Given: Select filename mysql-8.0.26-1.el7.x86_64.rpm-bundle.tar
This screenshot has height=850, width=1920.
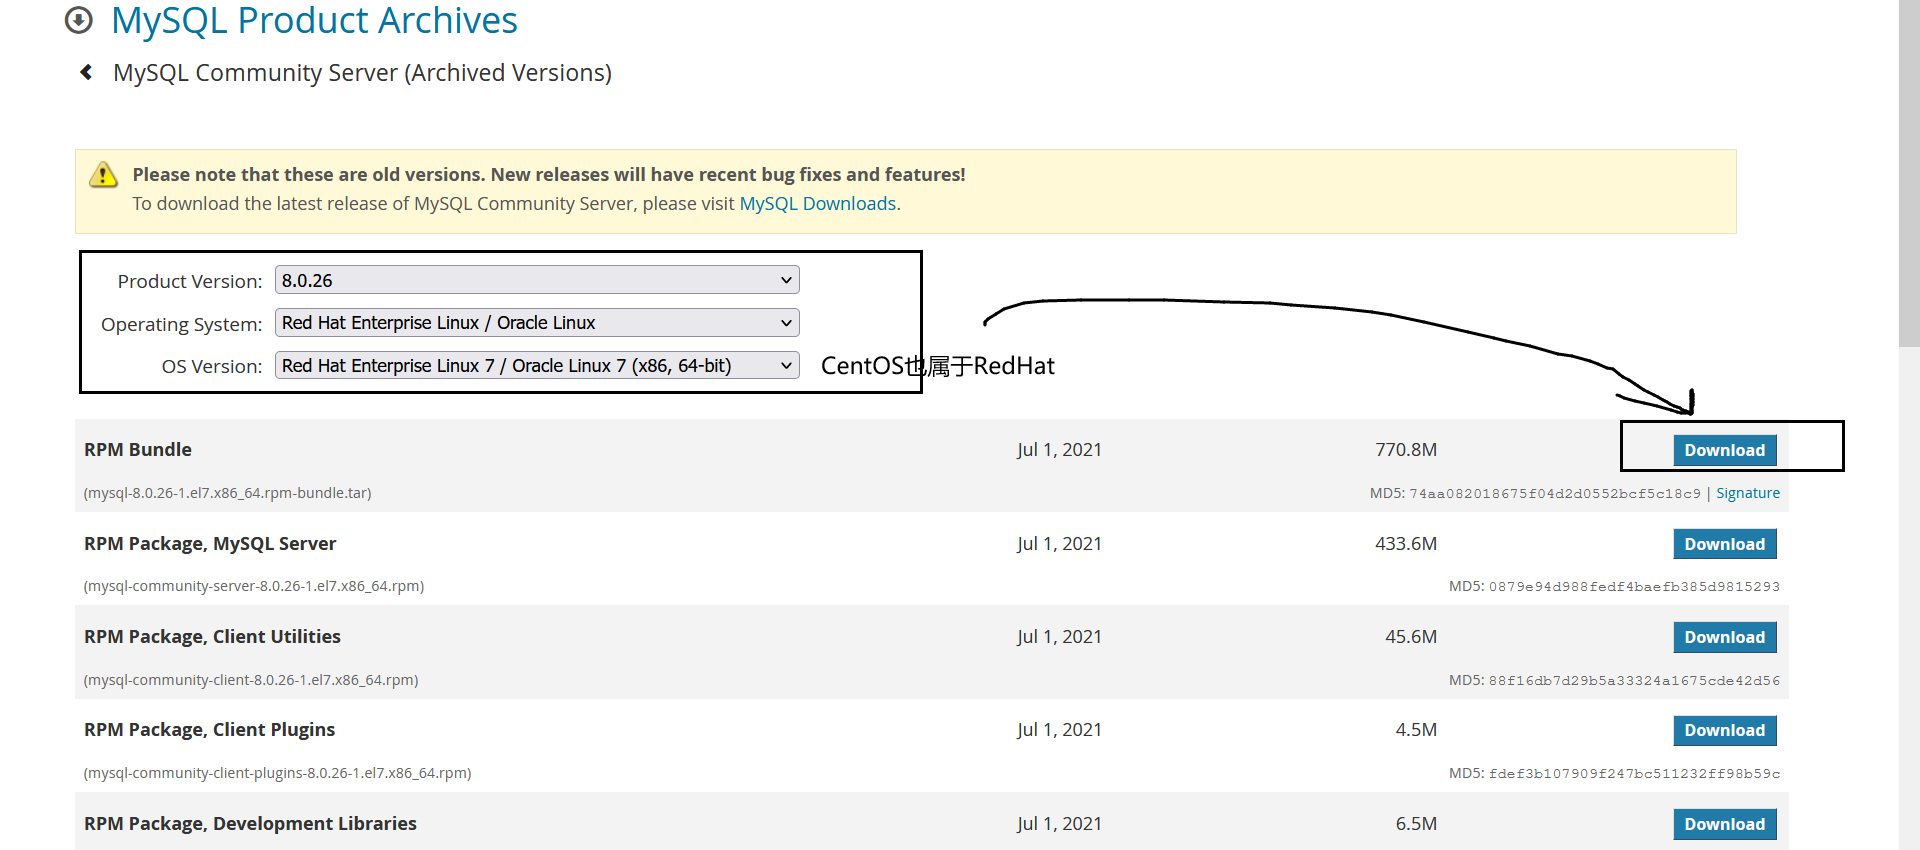Looking at the screenshot, I should click(227, 493).
